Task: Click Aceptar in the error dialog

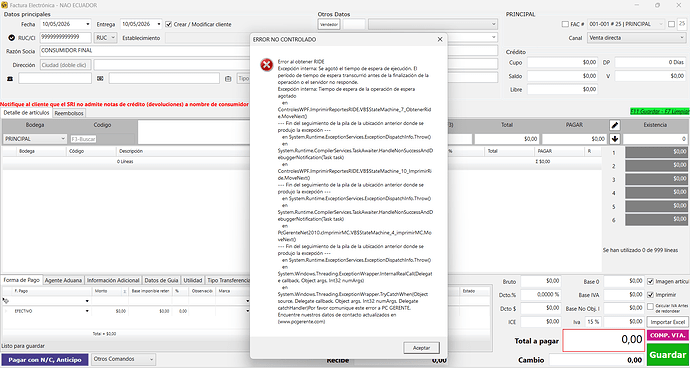Action: (x=421, y=347)
